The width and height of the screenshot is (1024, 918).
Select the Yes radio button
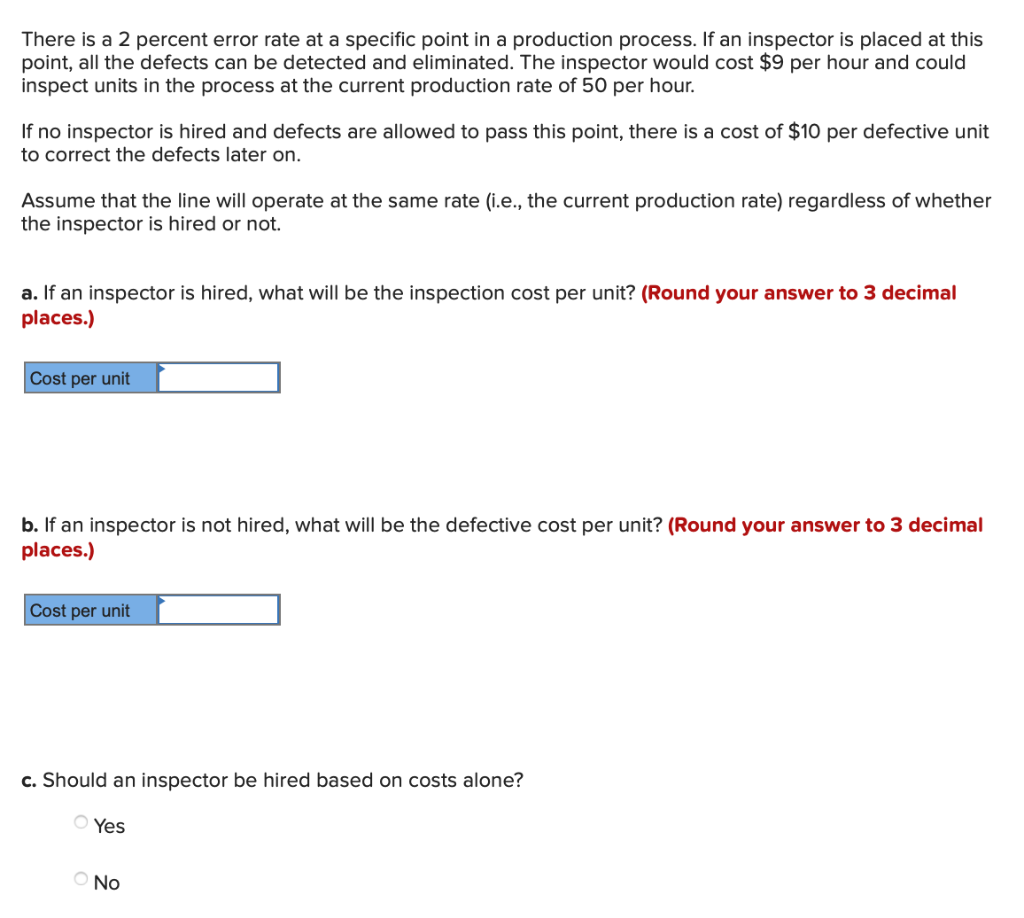coord(79,821)
